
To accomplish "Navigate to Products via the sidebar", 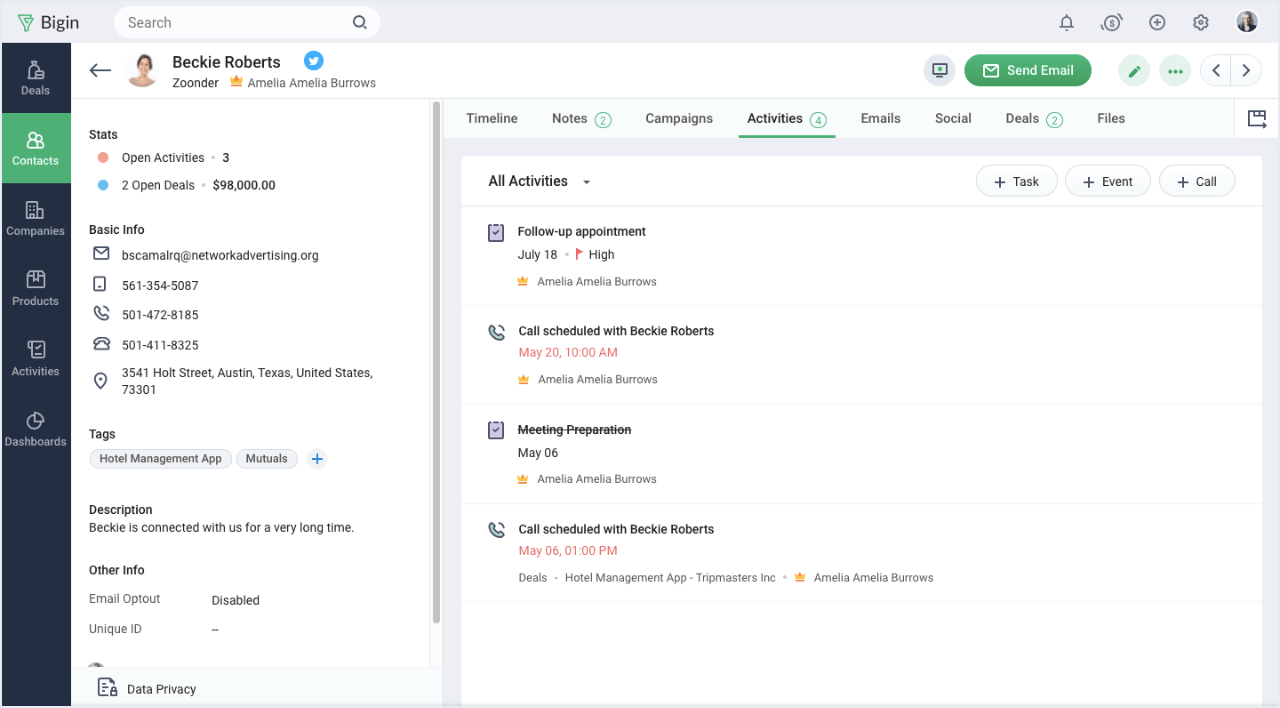I will (35, 289).
